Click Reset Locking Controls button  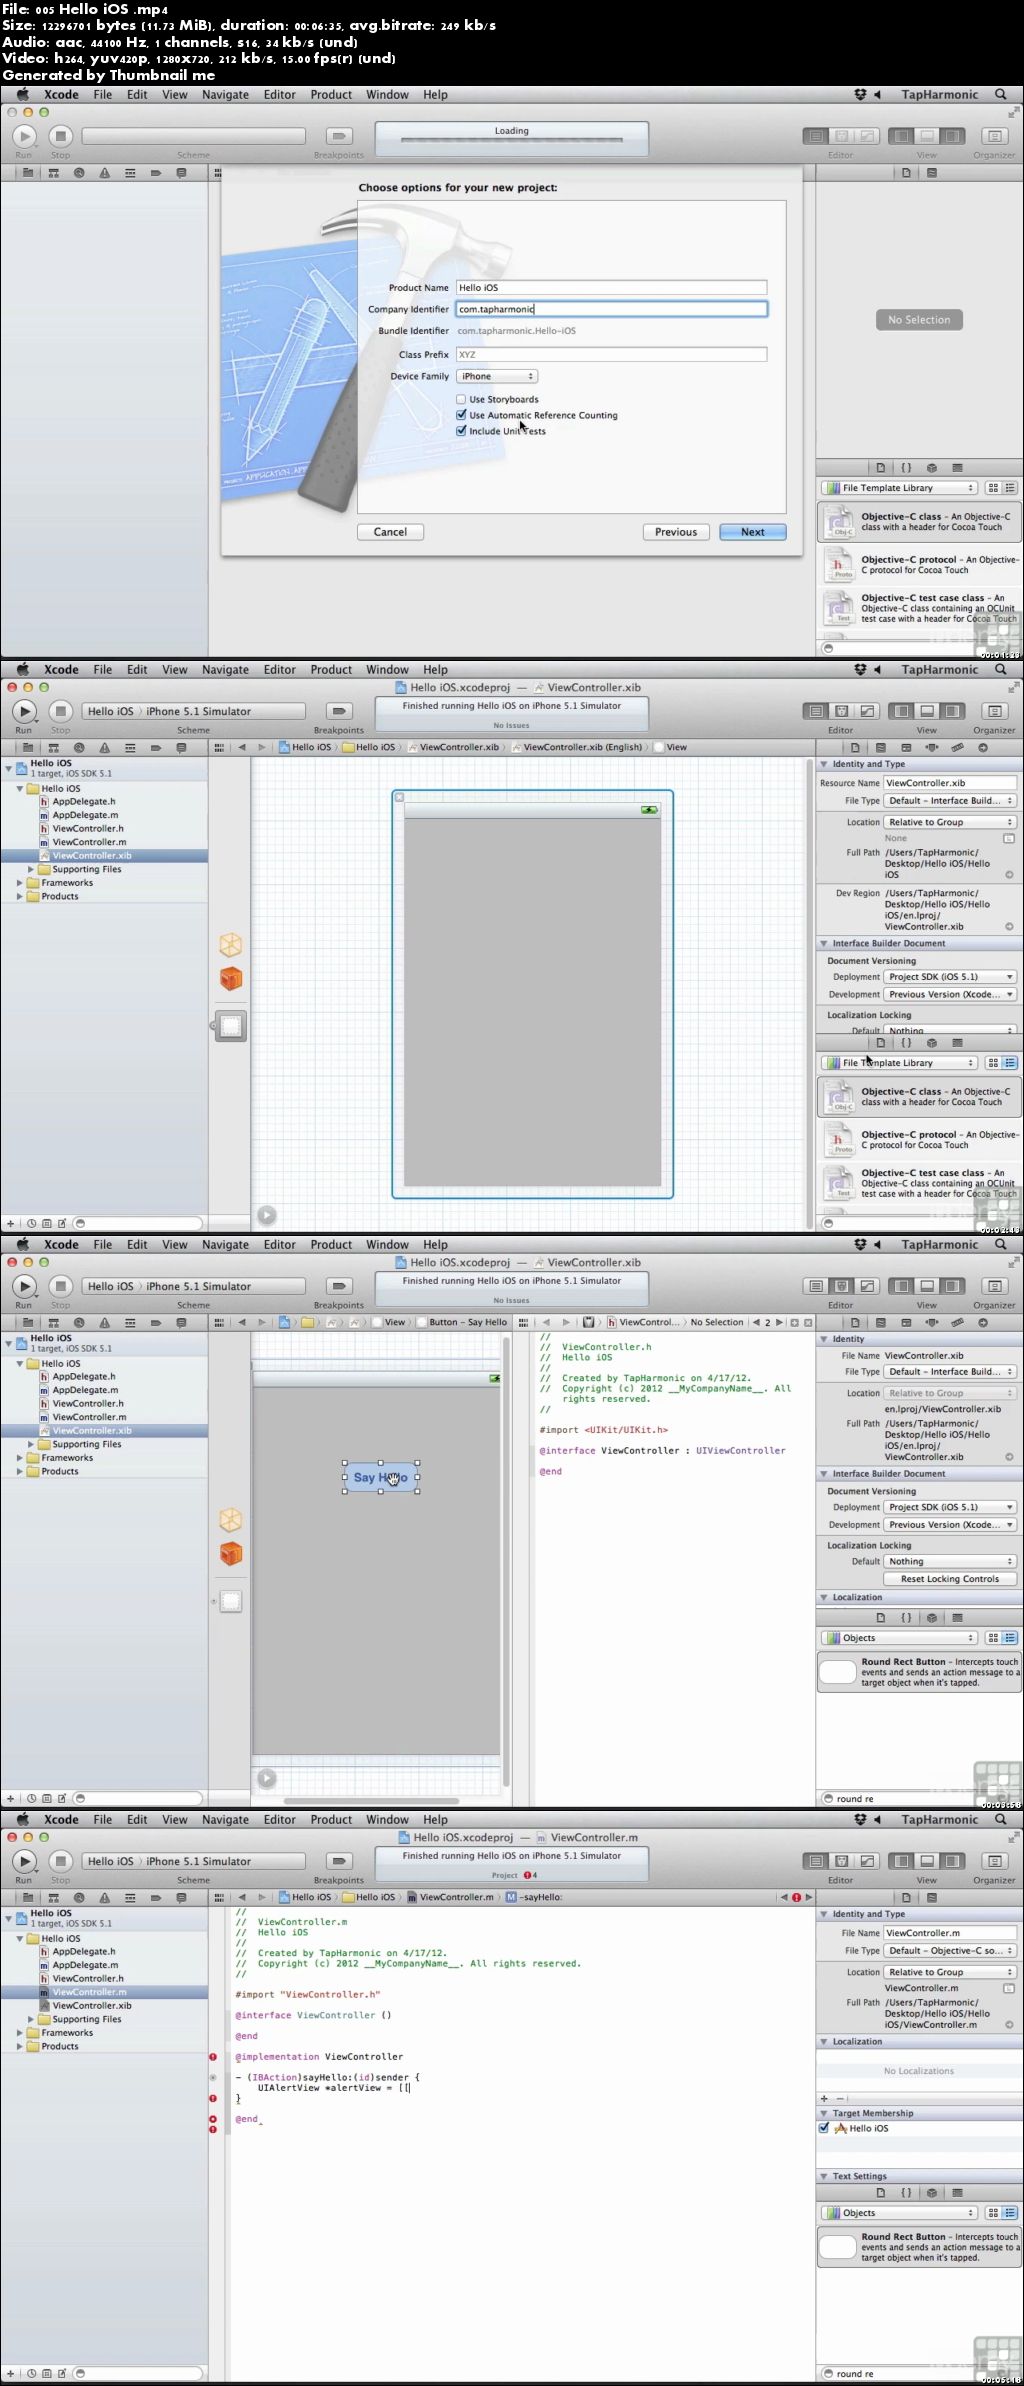click(950, 1579)
